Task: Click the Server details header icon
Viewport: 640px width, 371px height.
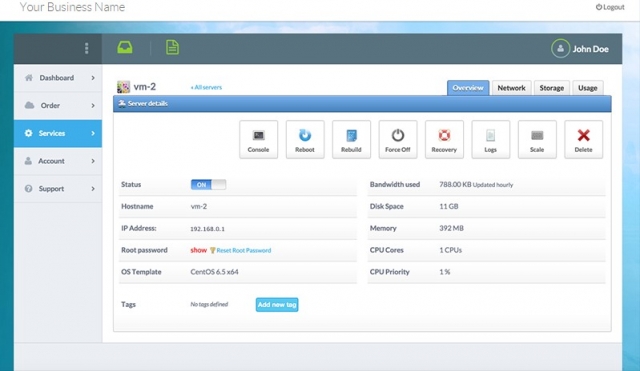Action: [x=122, y=103]
